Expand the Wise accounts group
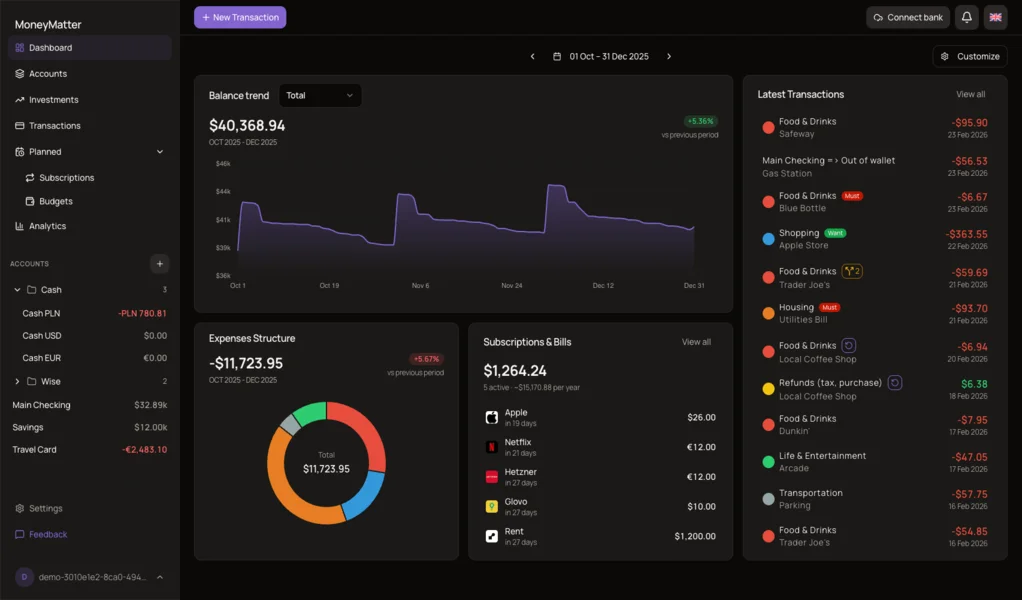The image size is (1022, 600). pyautogui.click(x=17, y=381)
